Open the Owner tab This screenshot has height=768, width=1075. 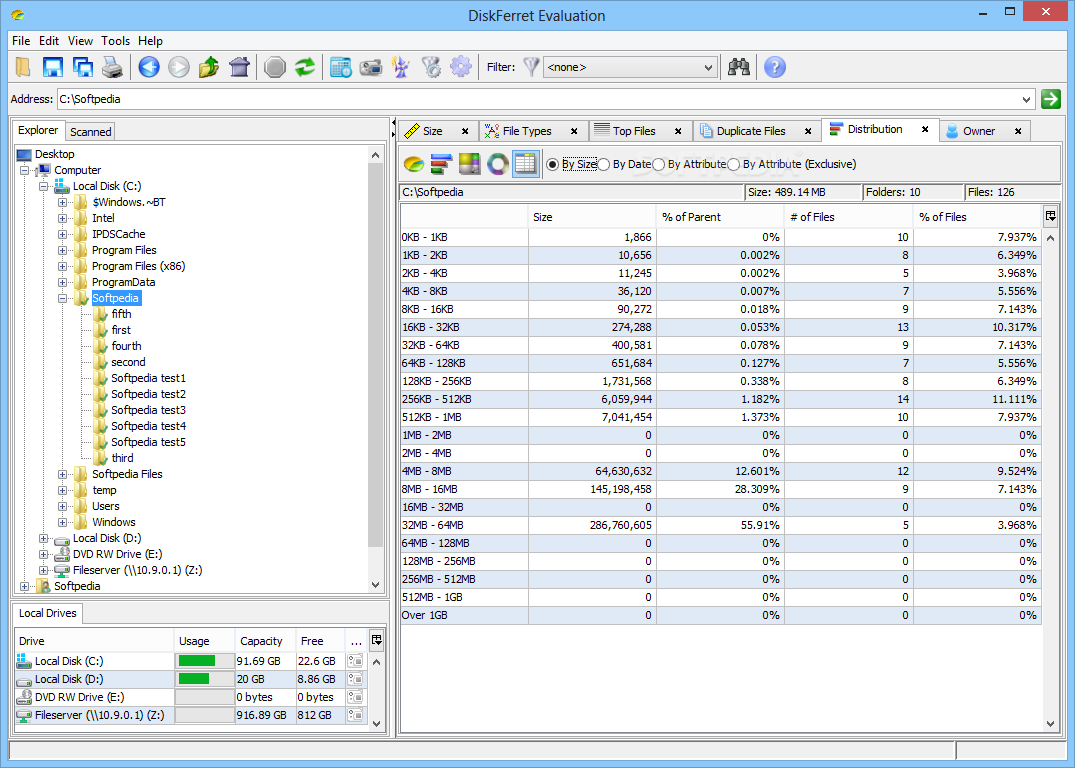[978, 131]
